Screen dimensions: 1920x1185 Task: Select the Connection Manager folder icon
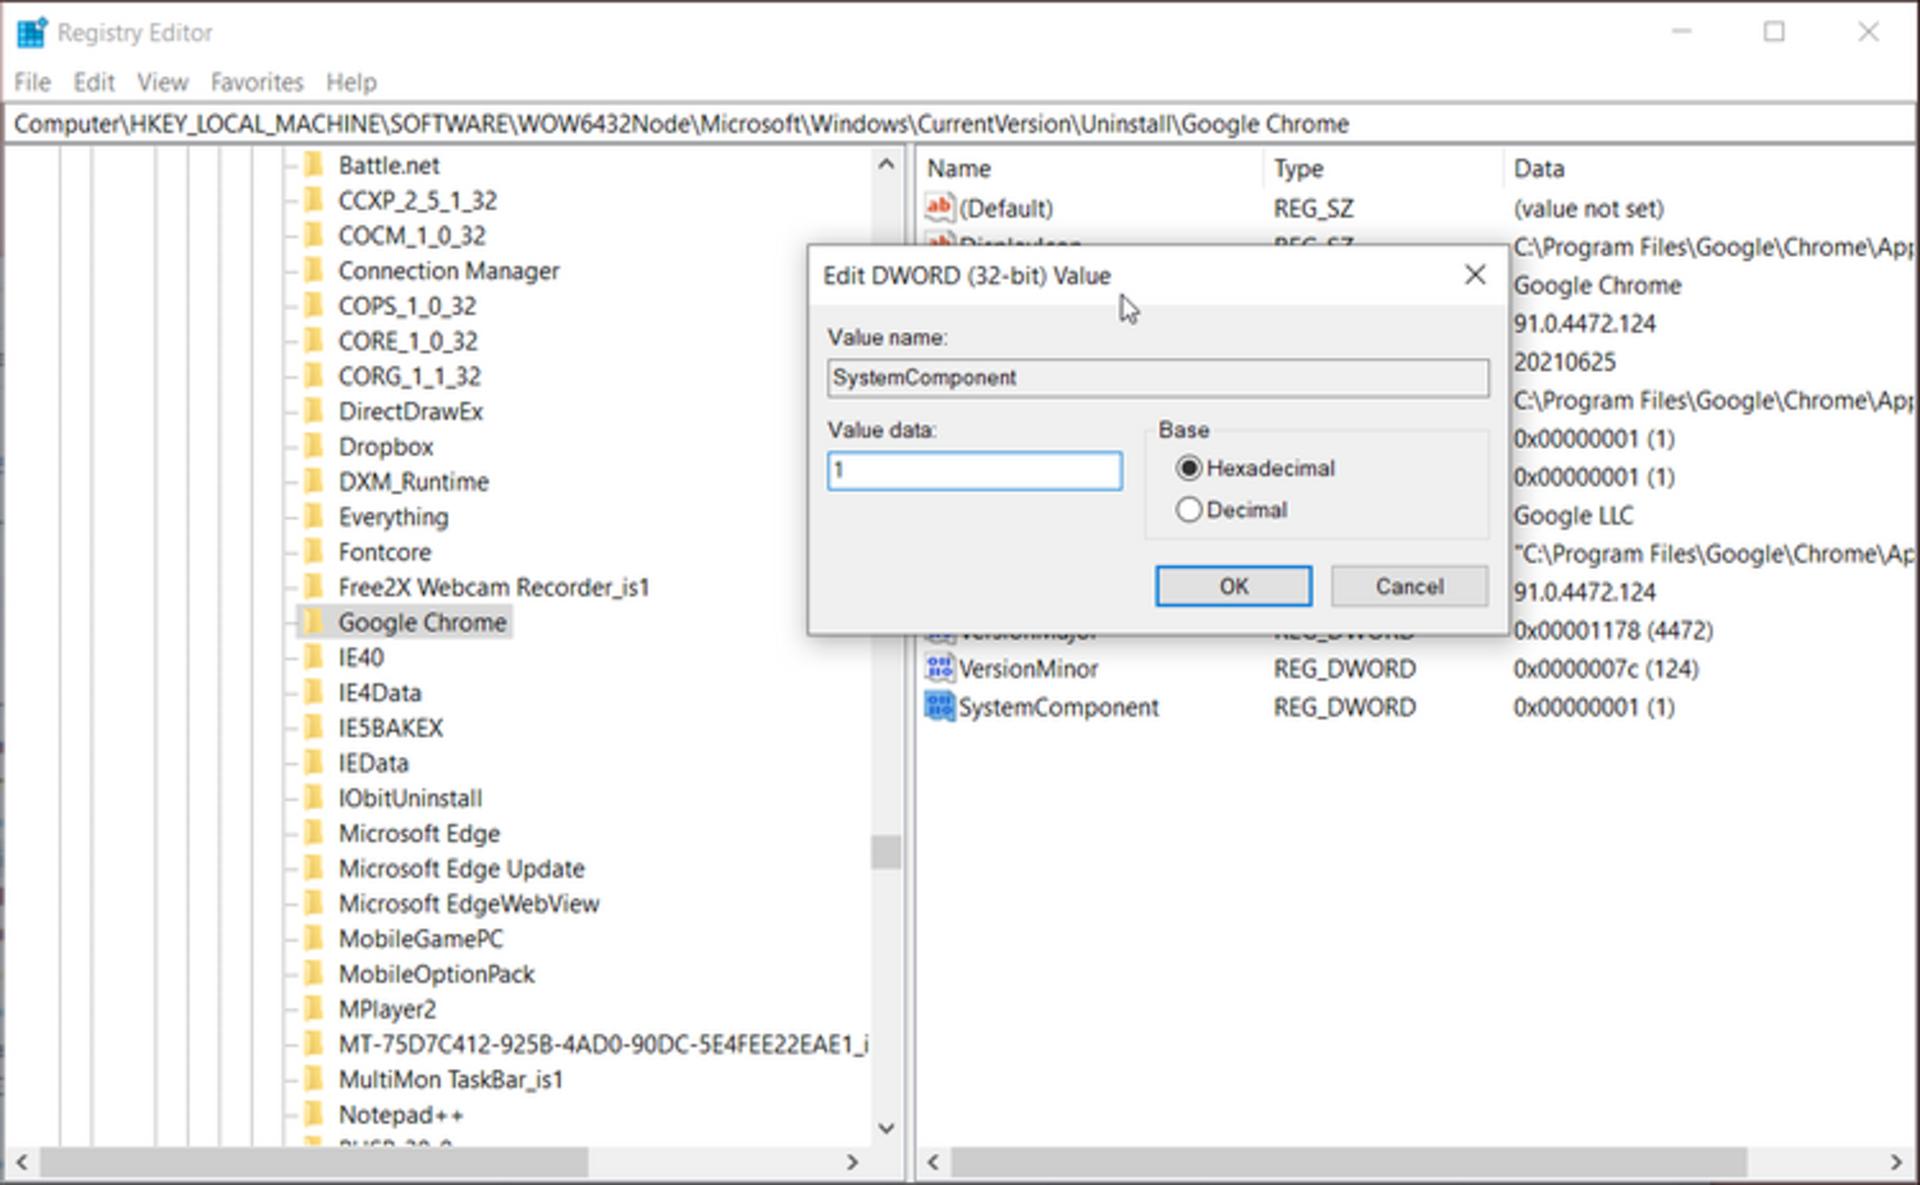[313, 270]
